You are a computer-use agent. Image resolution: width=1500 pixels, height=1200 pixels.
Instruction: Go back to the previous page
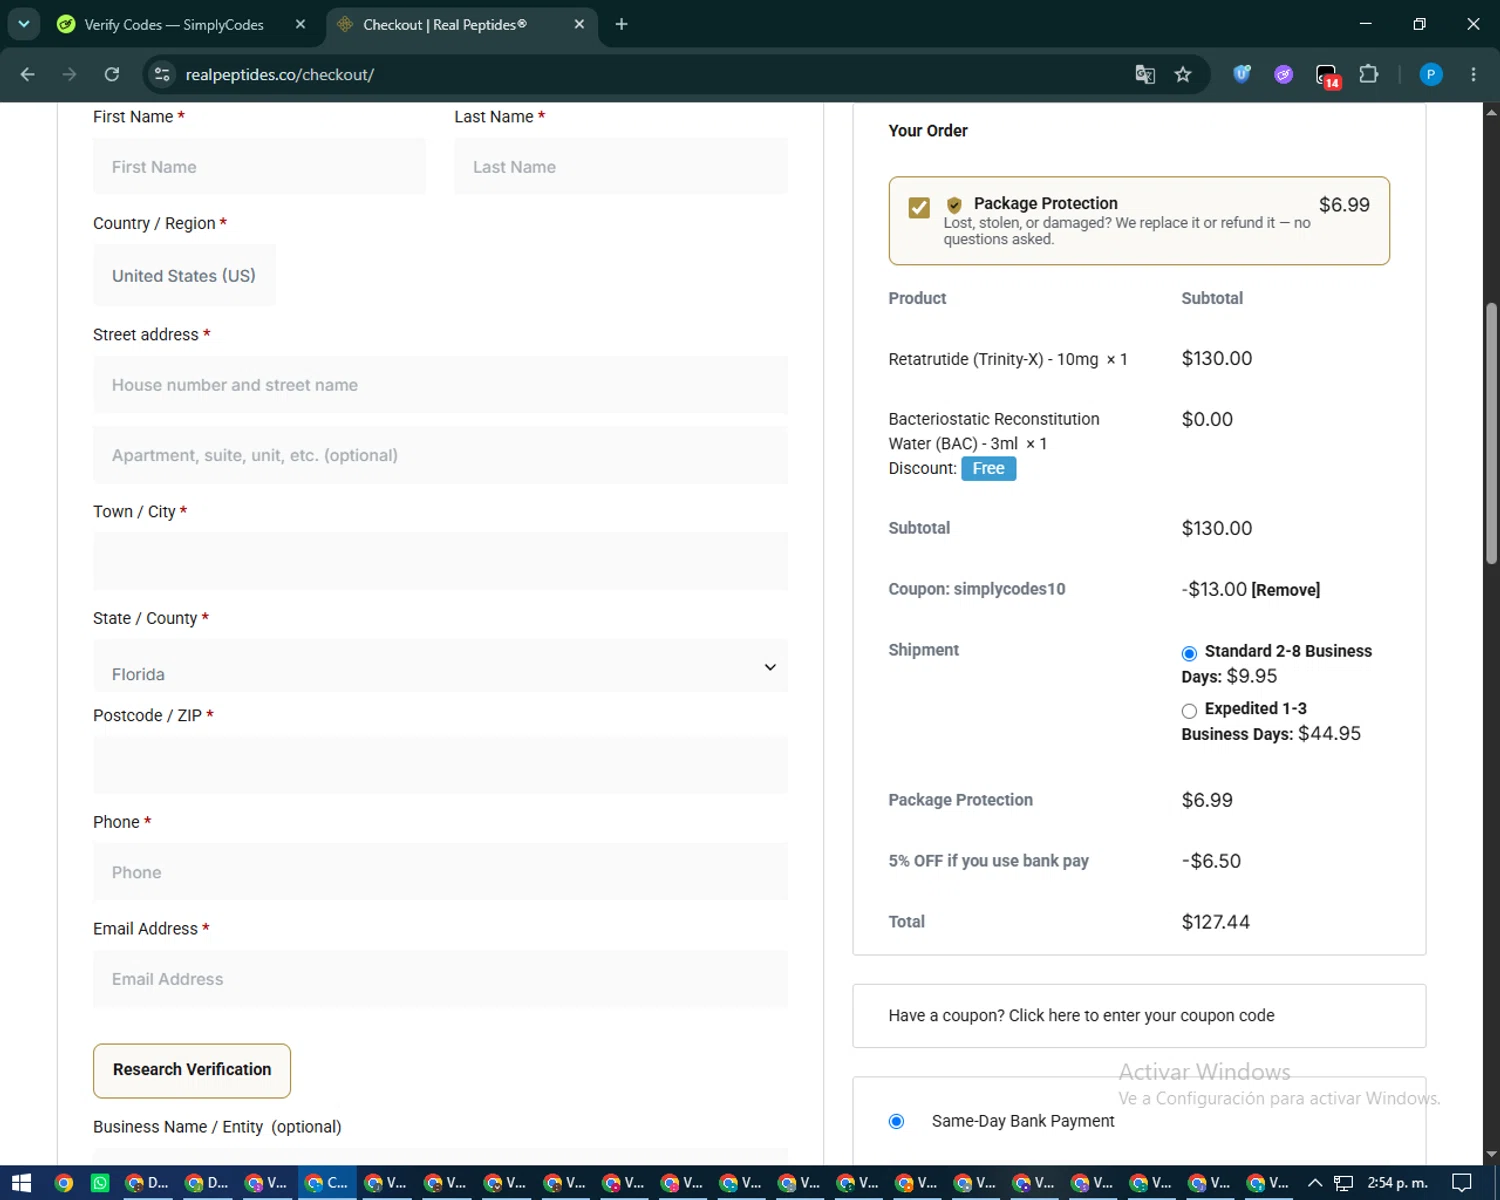[27, 74]
